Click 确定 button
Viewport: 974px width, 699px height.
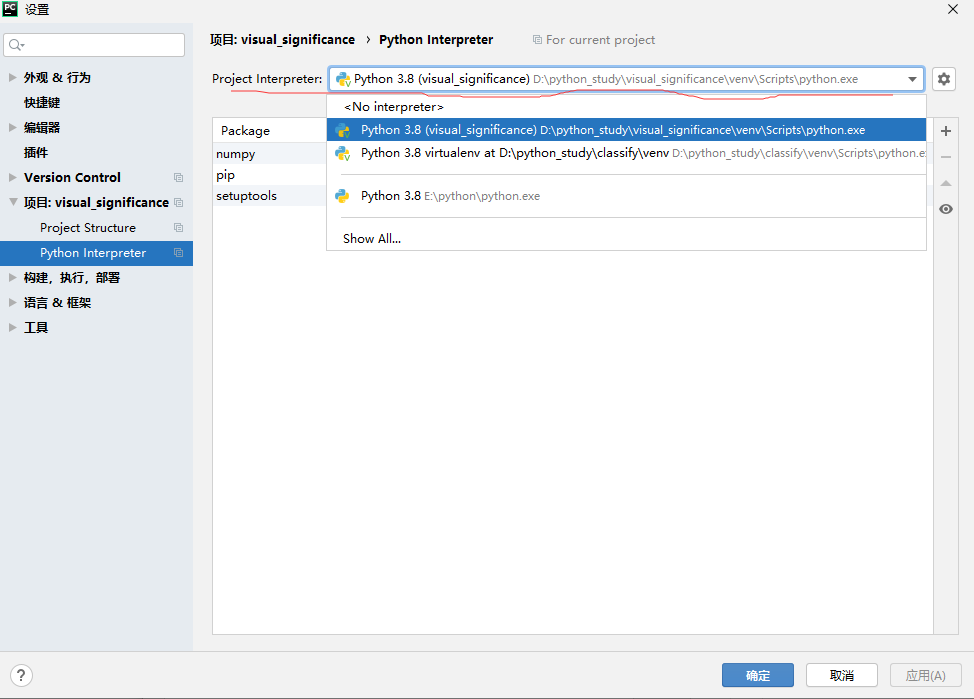[757, 675]
